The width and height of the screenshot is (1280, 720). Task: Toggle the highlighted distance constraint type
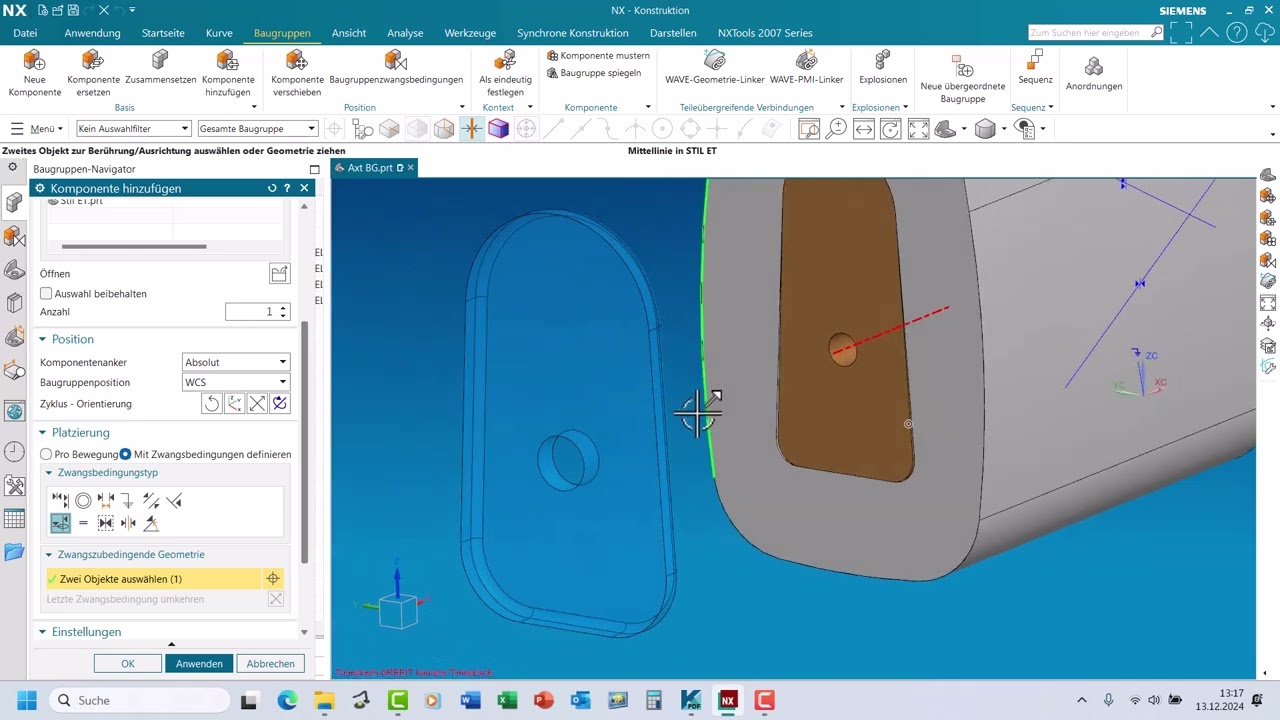pyautogui.click(x=60, y=523)
